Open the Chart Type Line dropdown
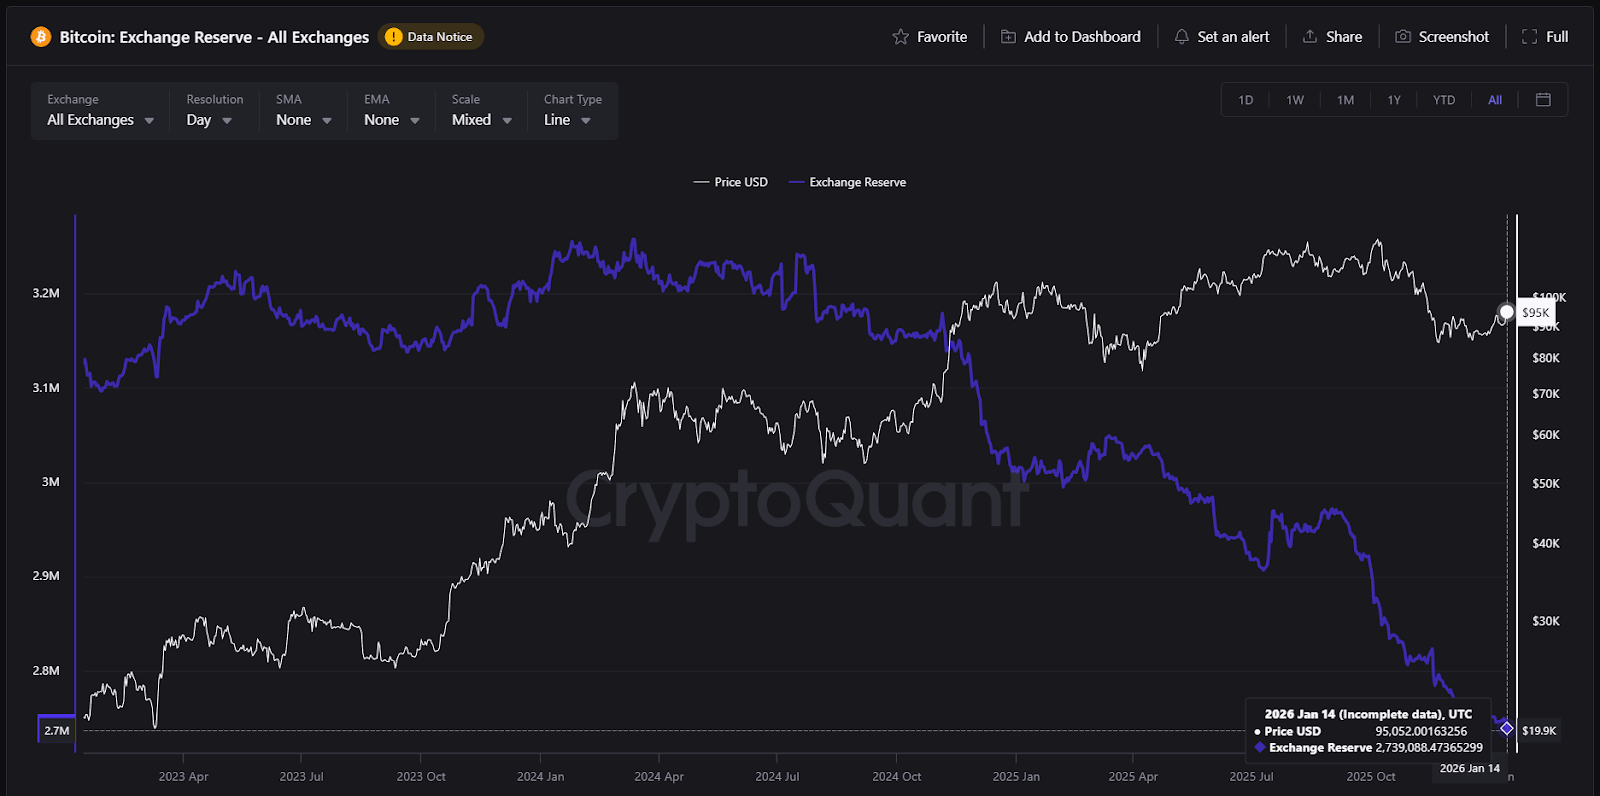Viewport: 1600px width, 796px height. 567,120
